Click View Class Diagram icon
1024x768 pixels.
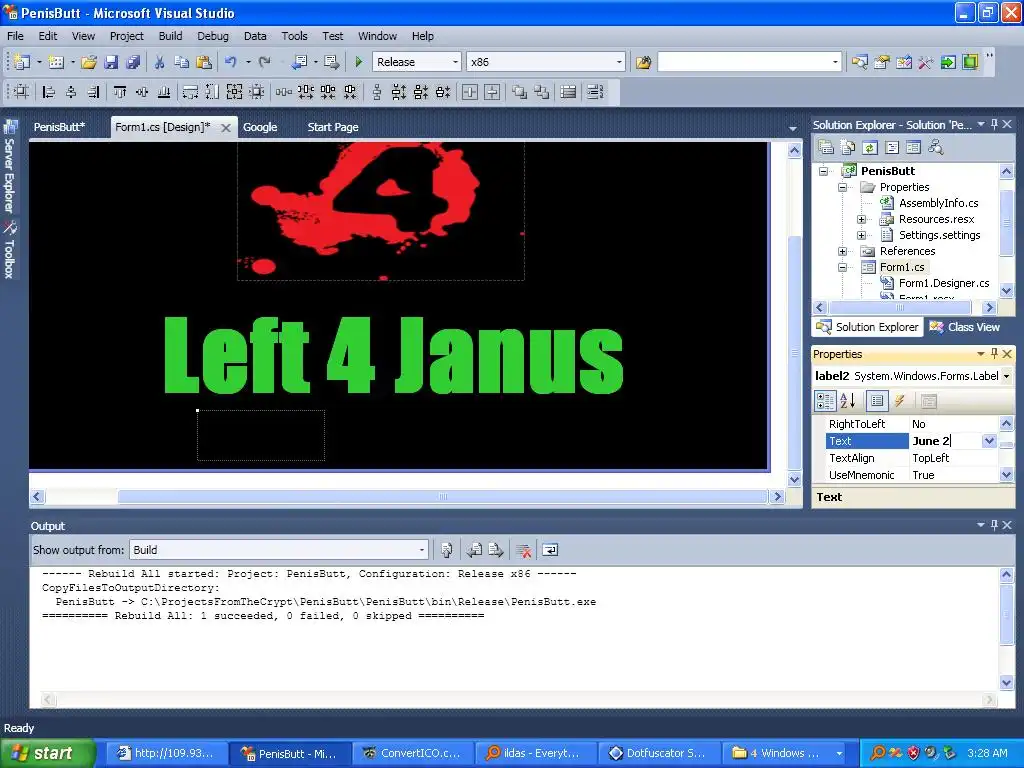936,148
